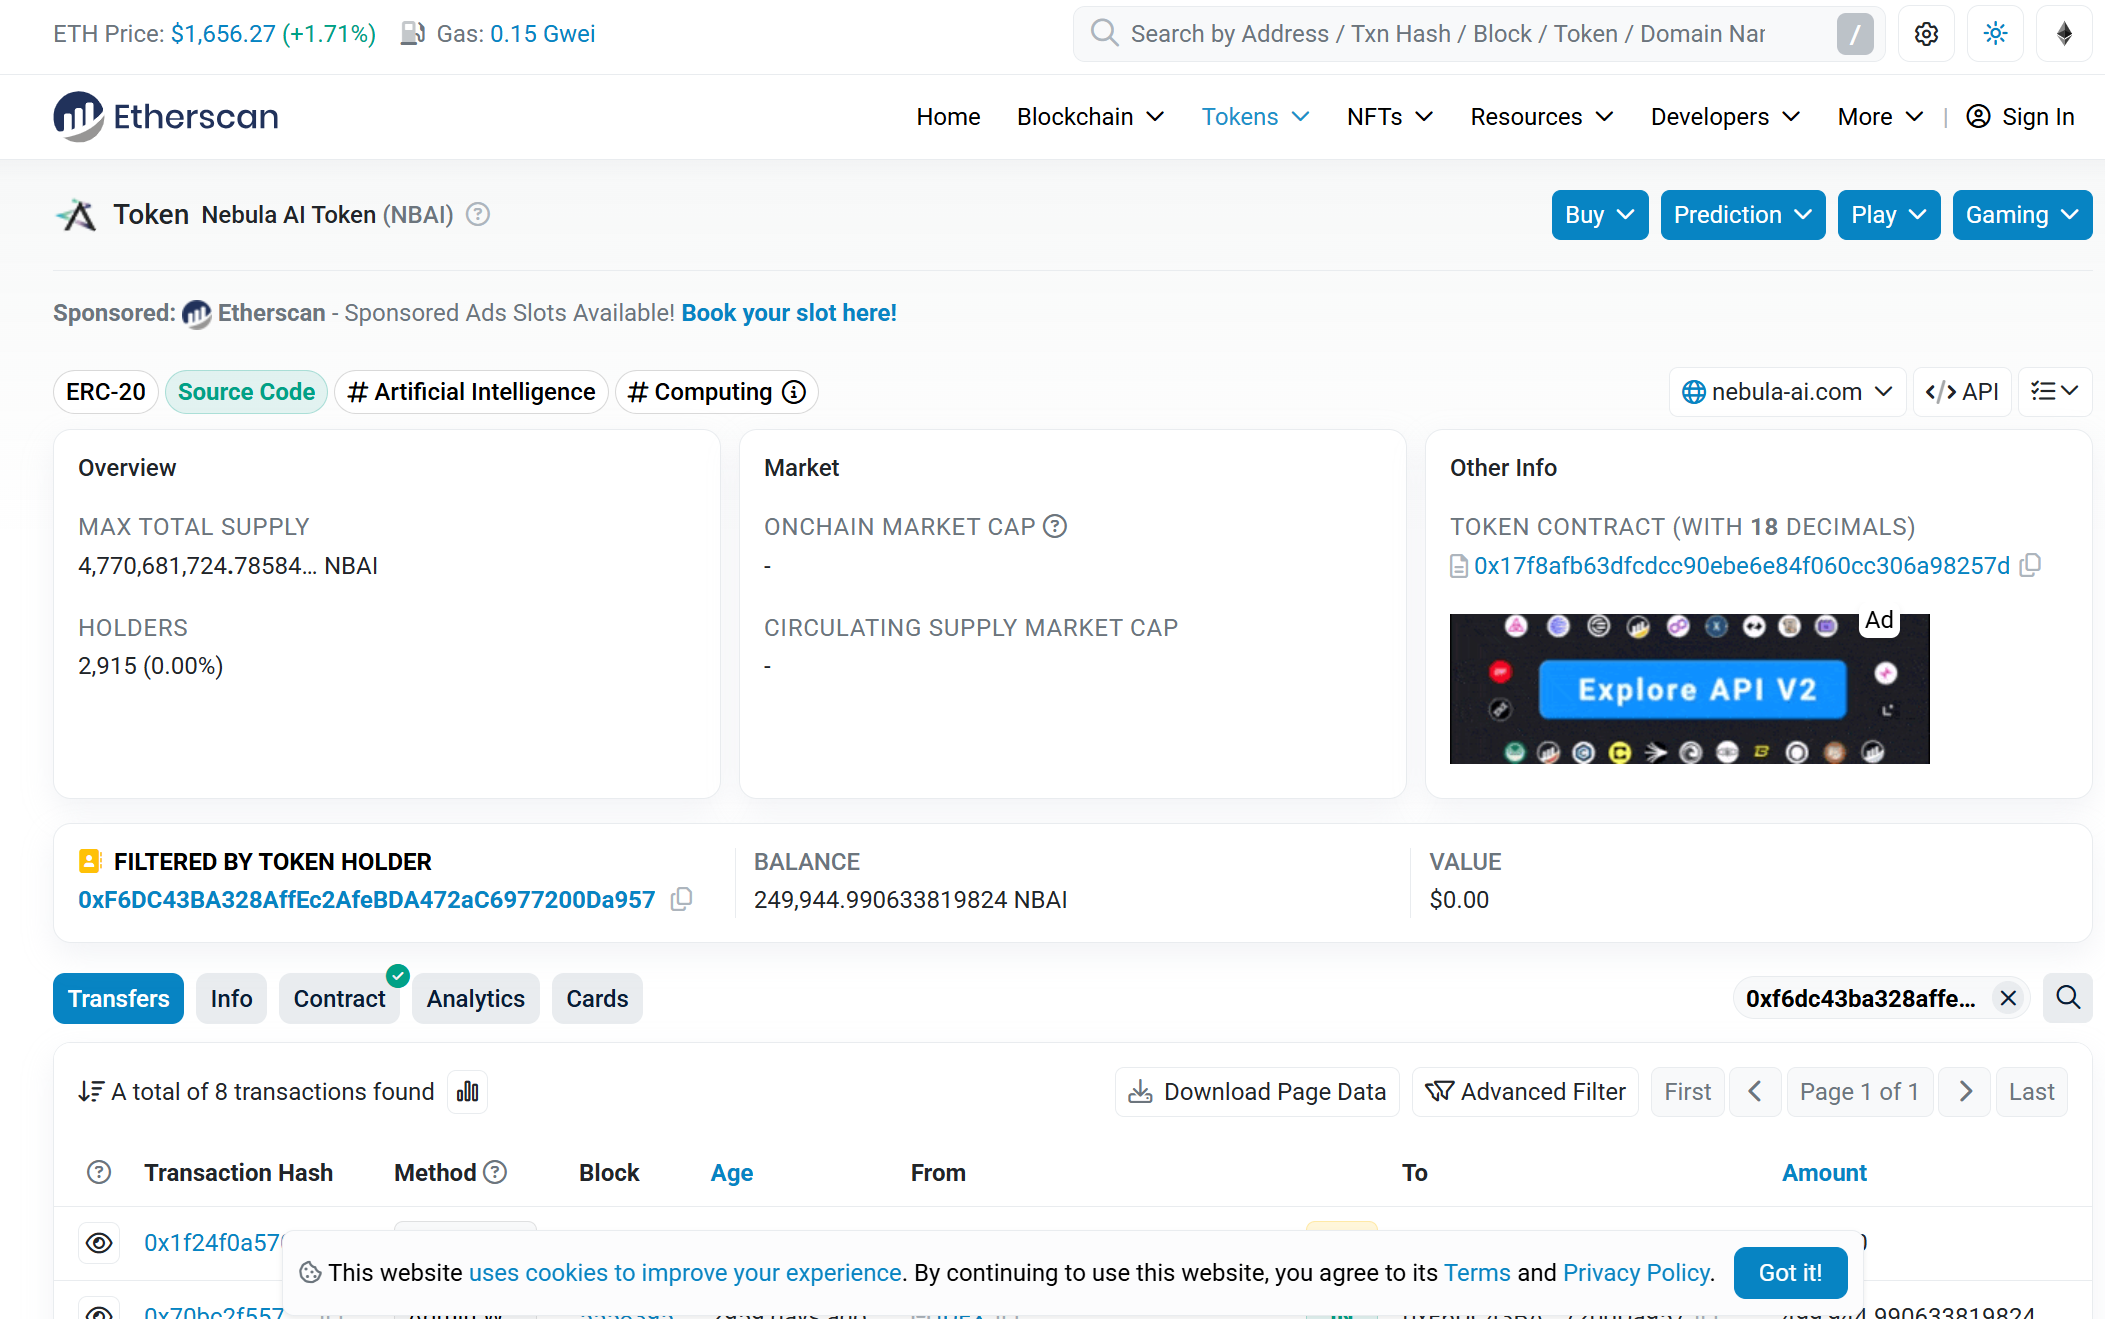Switch to the Contract tab
2105x1319 pixels.
pyautogui.click(x=339, y=999)
